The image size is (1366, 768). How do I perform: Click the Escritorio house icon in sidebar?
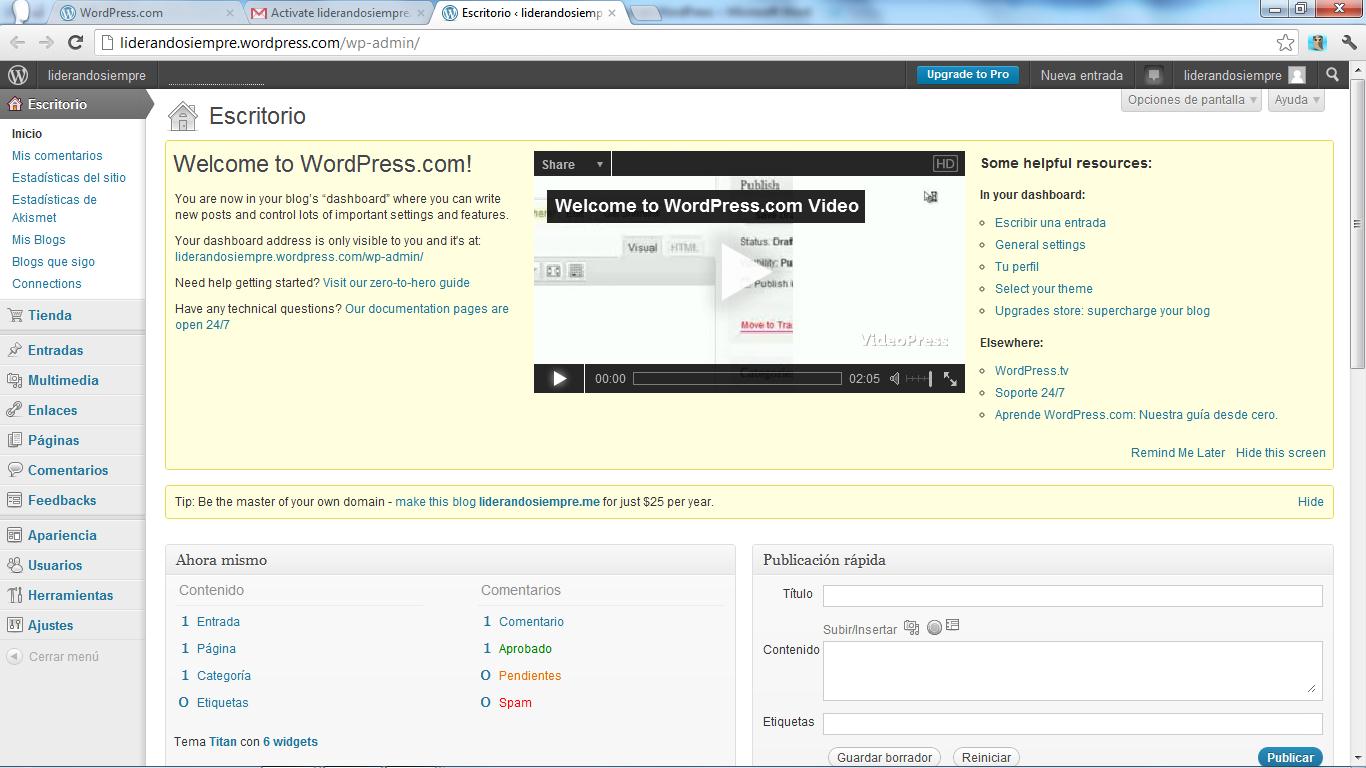15,104
